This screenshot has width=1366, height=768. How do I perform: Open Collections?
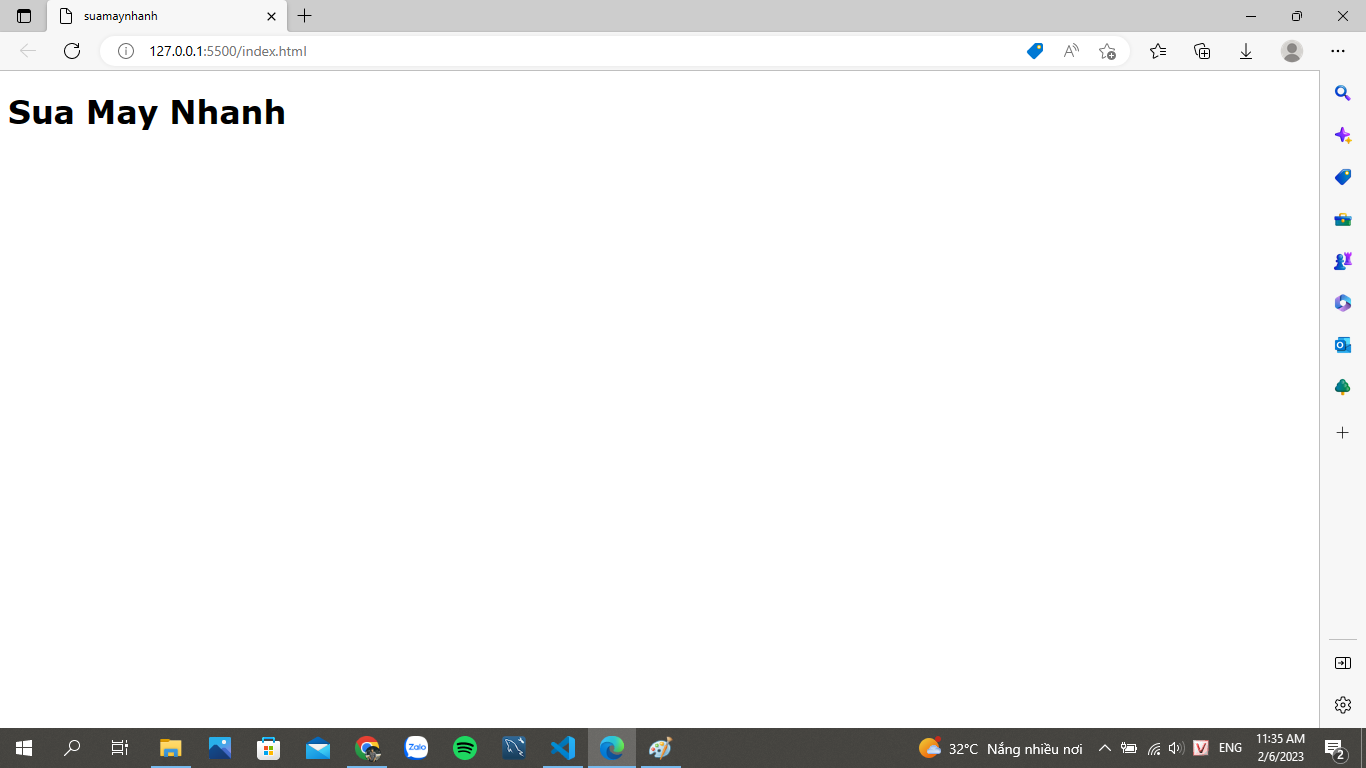click(x=1202, y=51)
